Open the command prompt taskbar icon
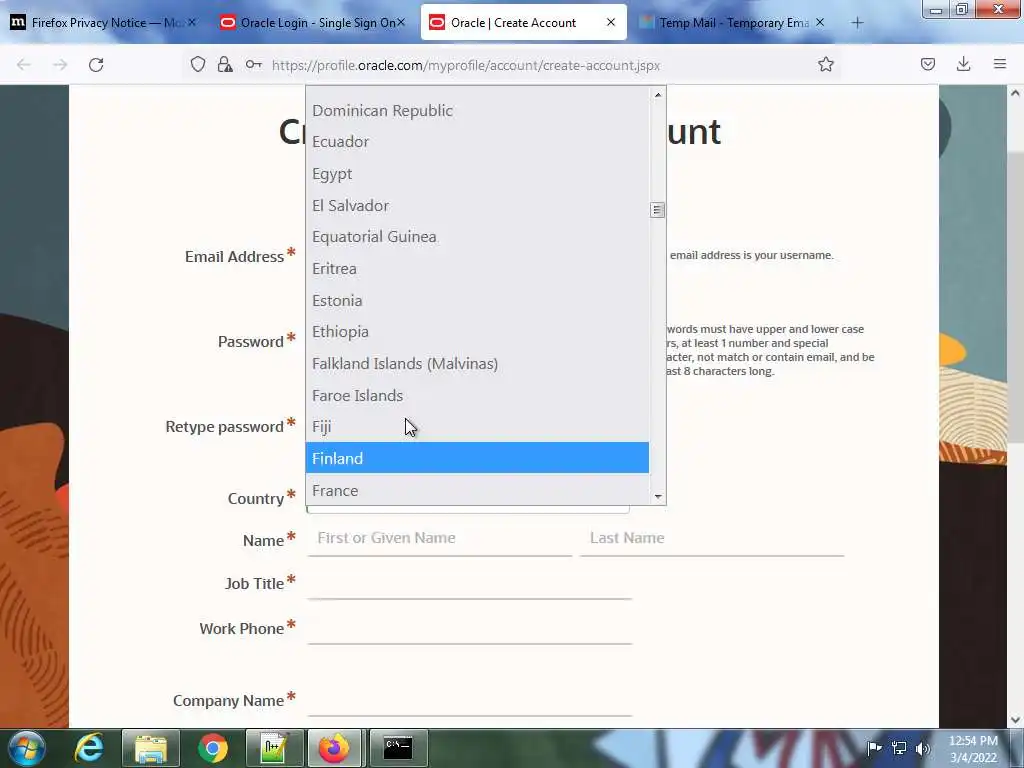This screenshot has width=1024, height=768. coord(398,748)
